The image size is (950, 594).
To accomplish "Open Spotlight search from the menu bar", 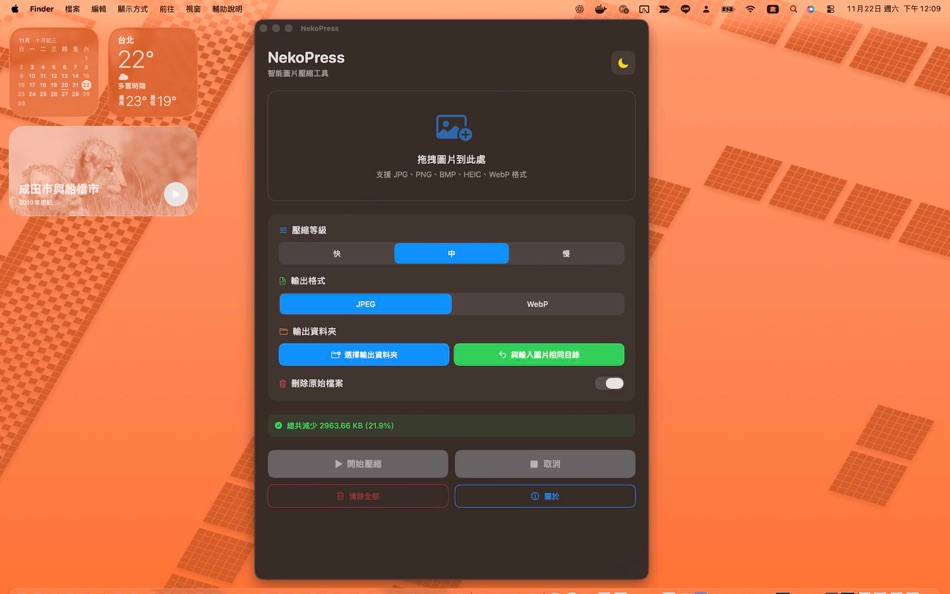I will pyautogui.click(x=793, y=9).
